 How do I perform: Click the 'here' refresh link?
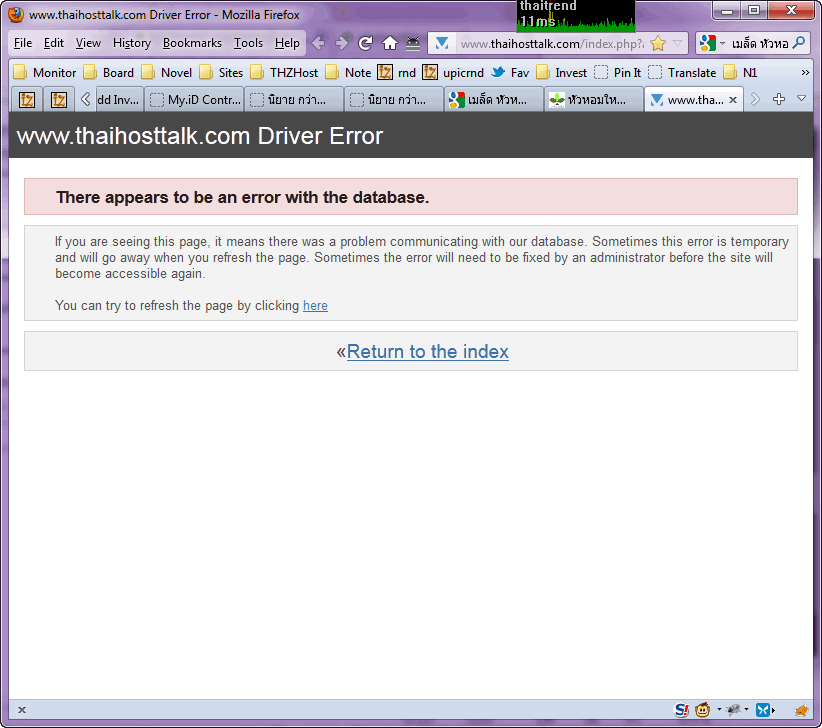[315, 306]
